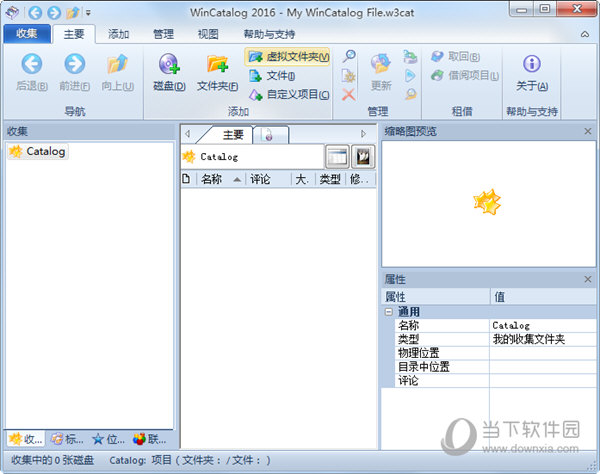Switch to the 添加 ribbon tab
The width and height of the screenshot is (600, 474).
(118, 34)
